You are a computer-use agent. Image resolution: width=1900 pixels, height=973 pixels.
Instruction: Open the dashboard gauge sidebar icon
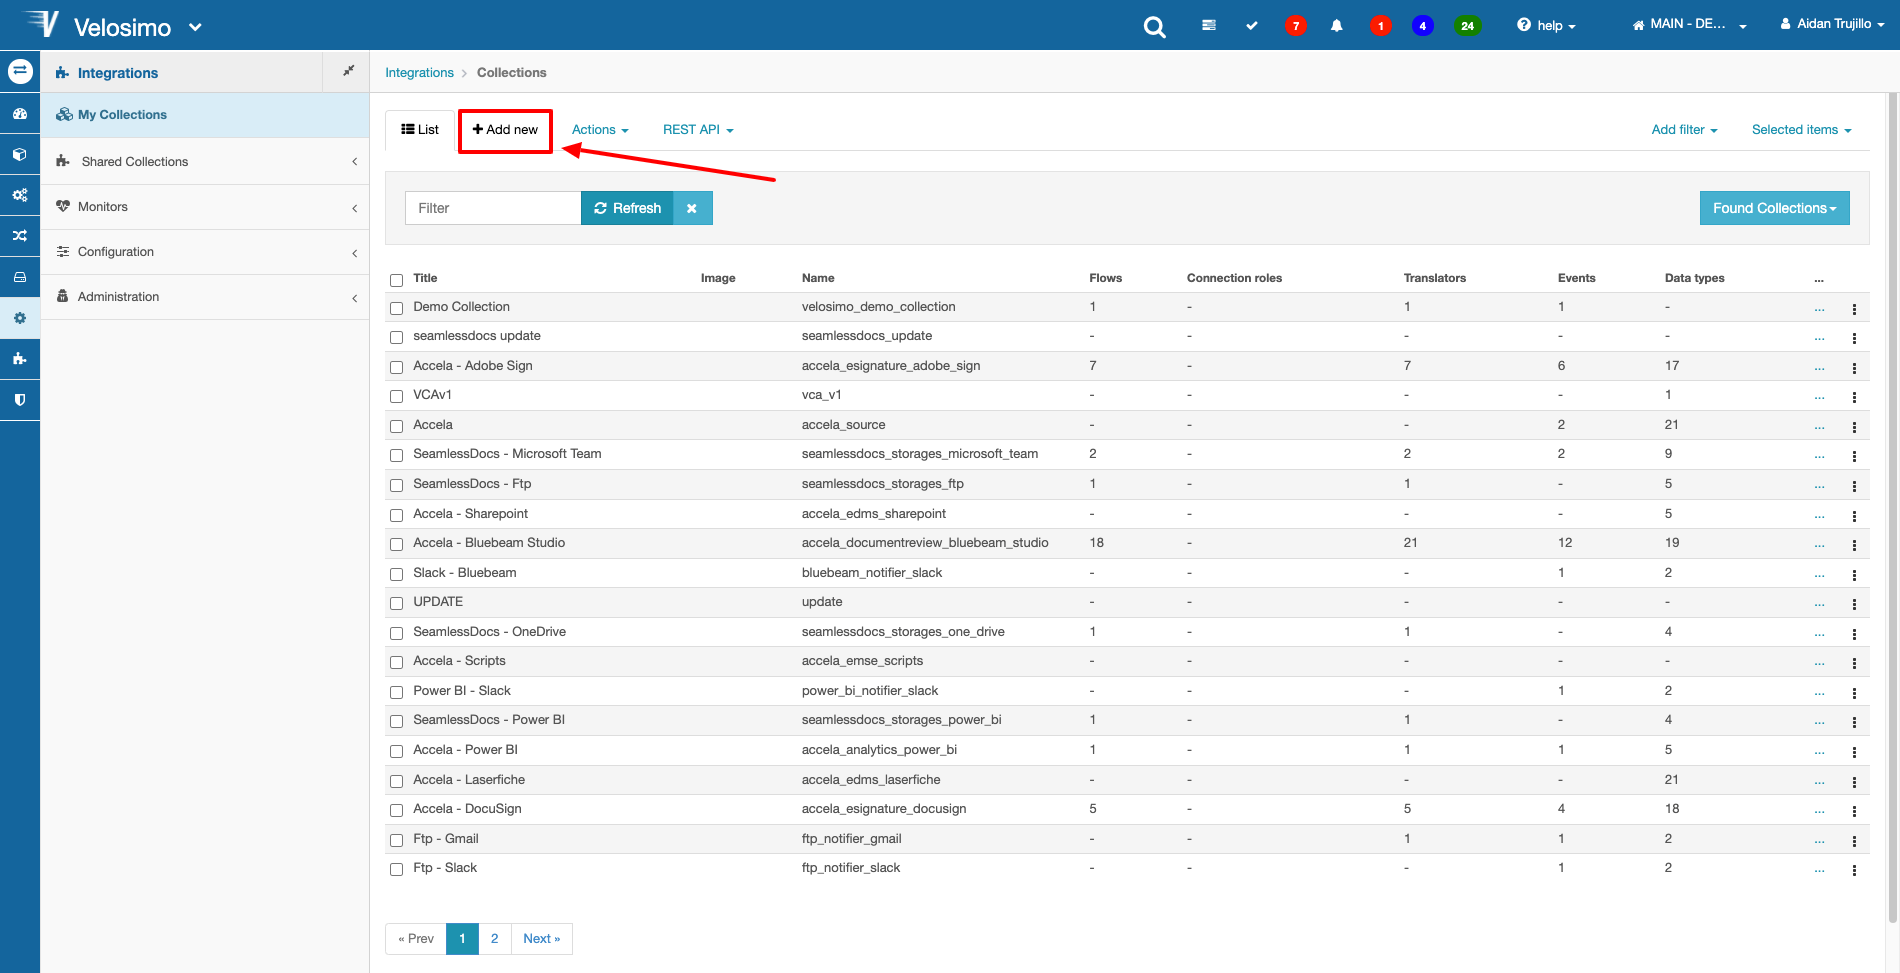click(x=20, y=114)
